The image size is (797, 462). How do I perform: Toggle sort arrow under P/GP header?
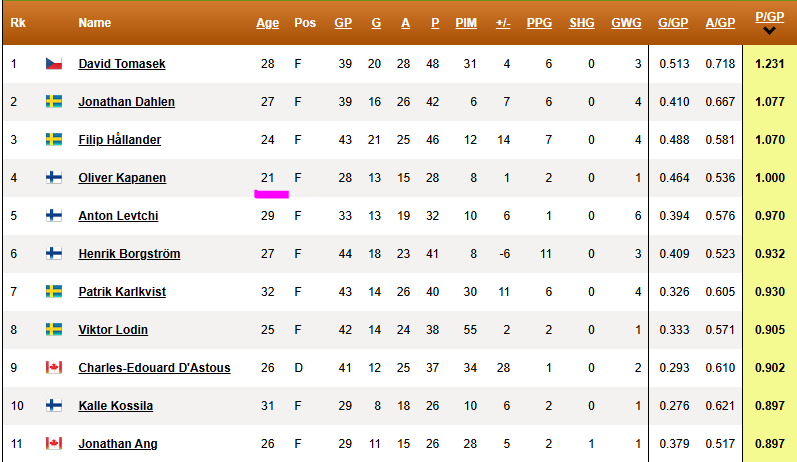(x=770, y=31)
